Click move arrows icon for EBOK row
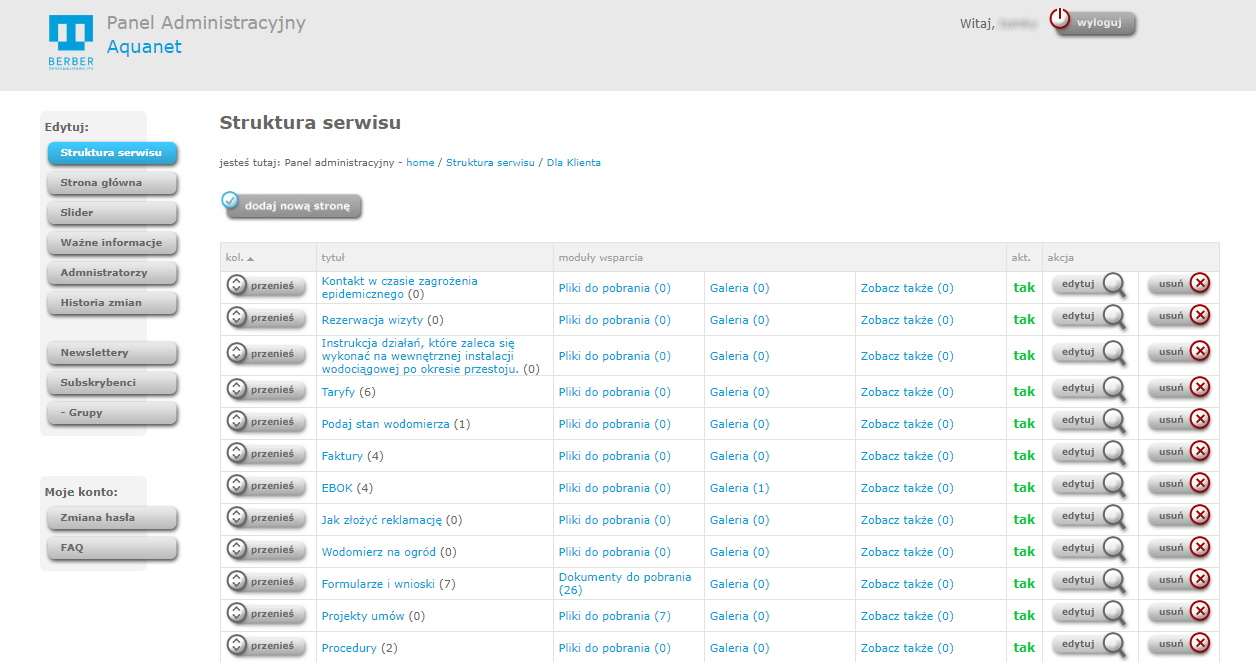1256x662 pixels. 237,485
